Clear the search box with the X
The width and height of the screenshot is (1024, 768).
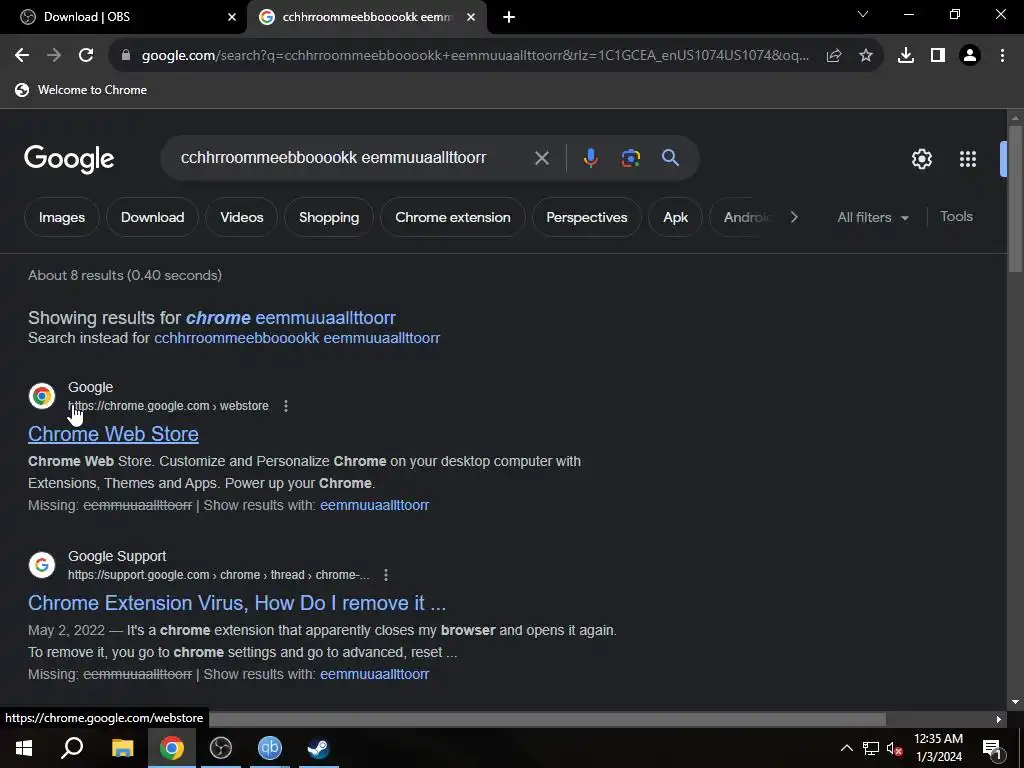pos(541,158)
